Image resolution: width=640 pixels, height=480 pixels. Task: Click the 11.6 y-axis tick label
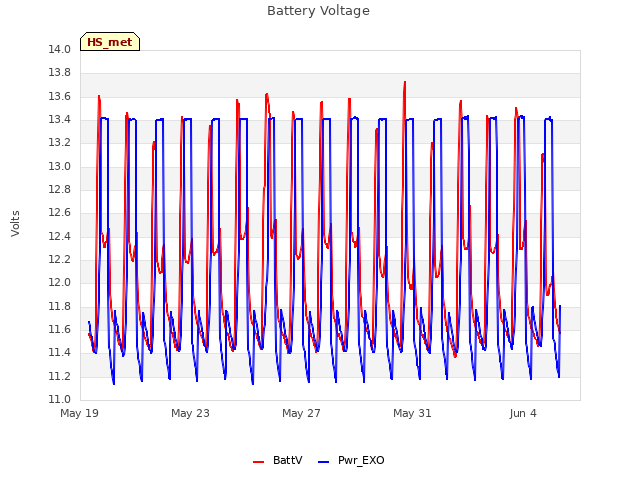[60, 329]
